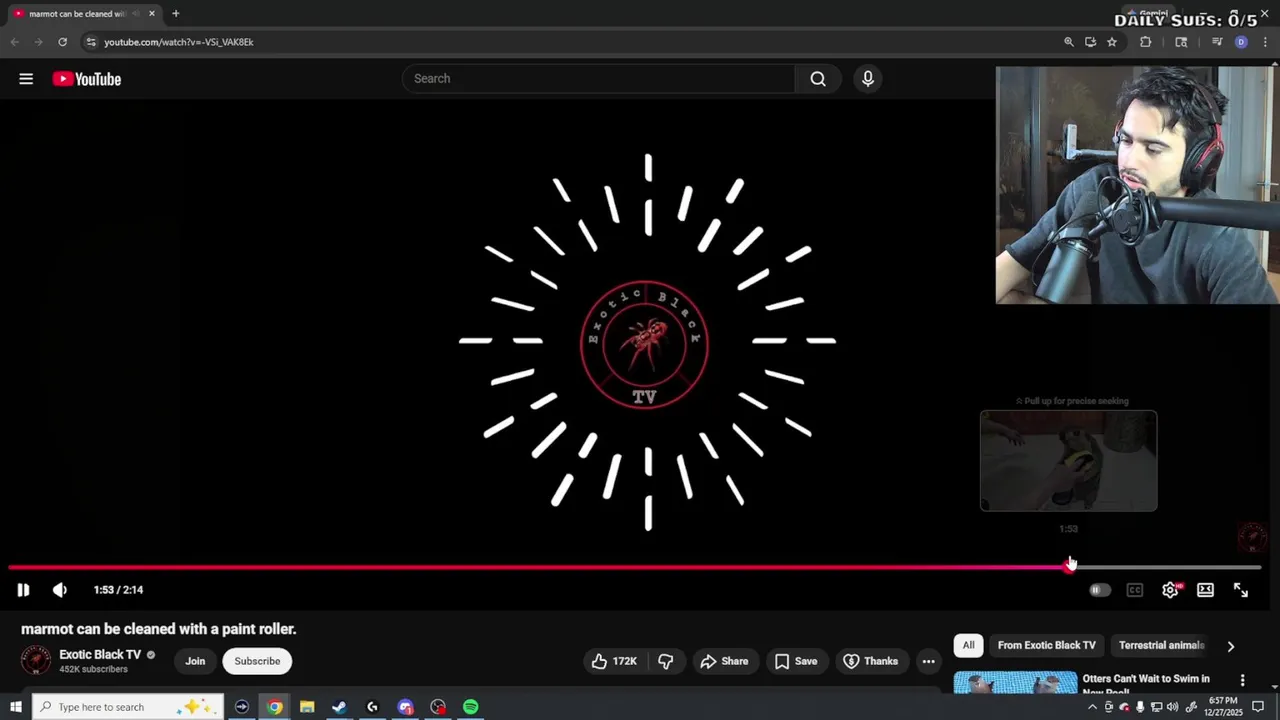Go to the YouTube home logo
Viewport: 1280px width, 720px height.
click(87, 79)
